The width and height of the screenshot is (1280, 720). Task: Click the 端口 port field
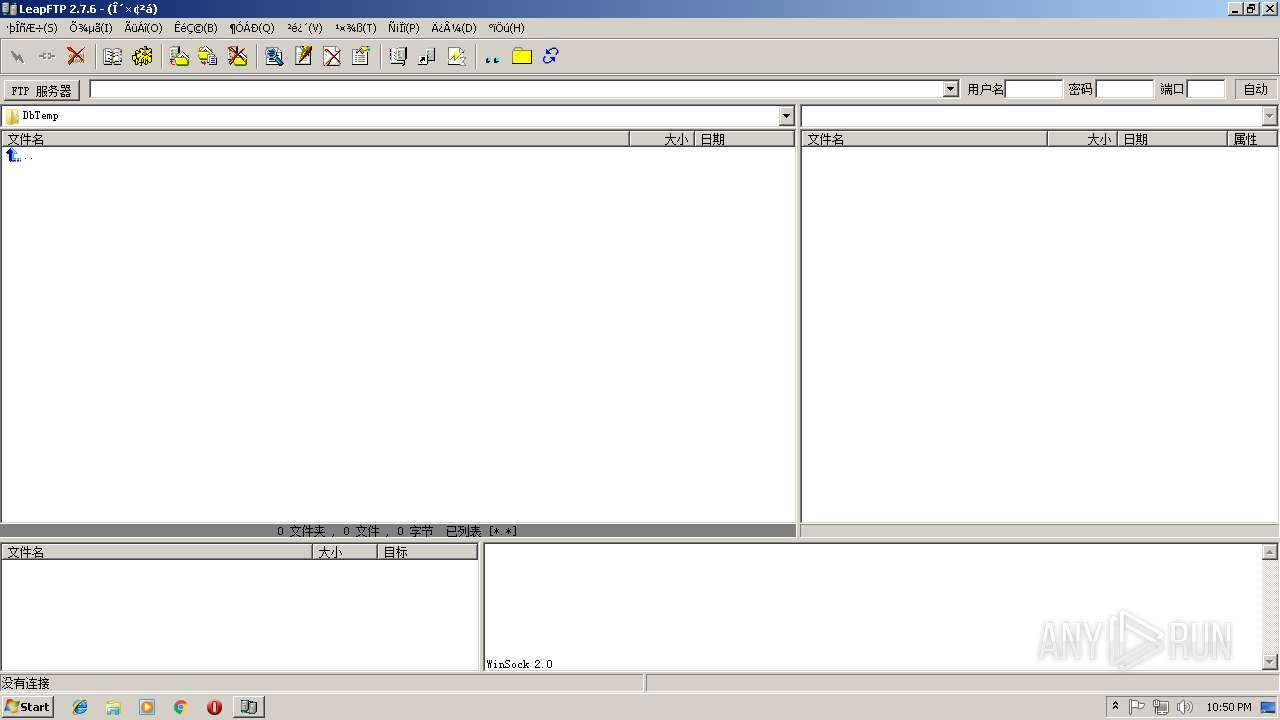pos(1206,89)
